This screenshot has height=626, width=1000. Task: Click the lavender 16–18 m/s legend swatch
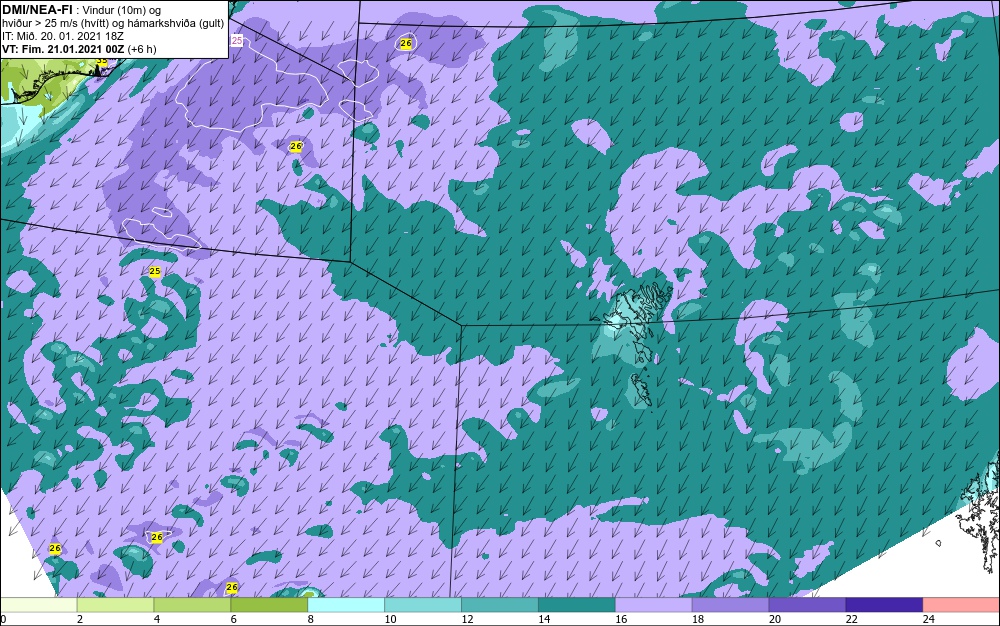(x=654, y=605)
